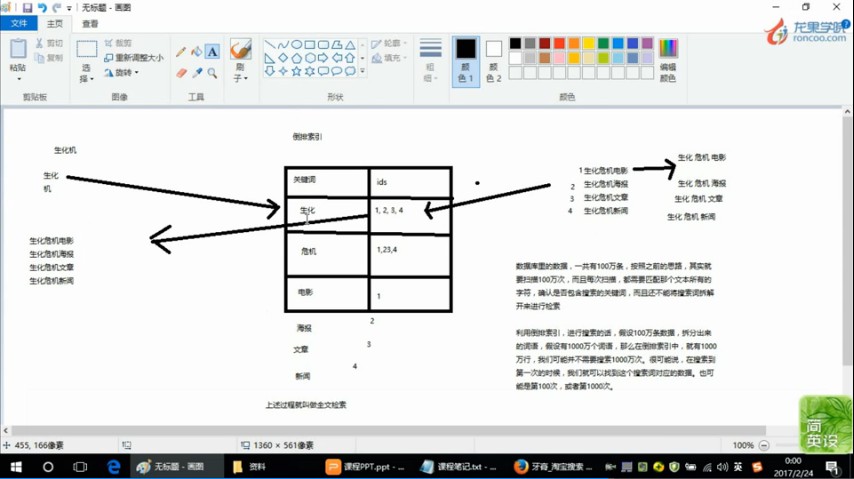
Task: Select the Fill bucket tool
Action: (197, 52)
